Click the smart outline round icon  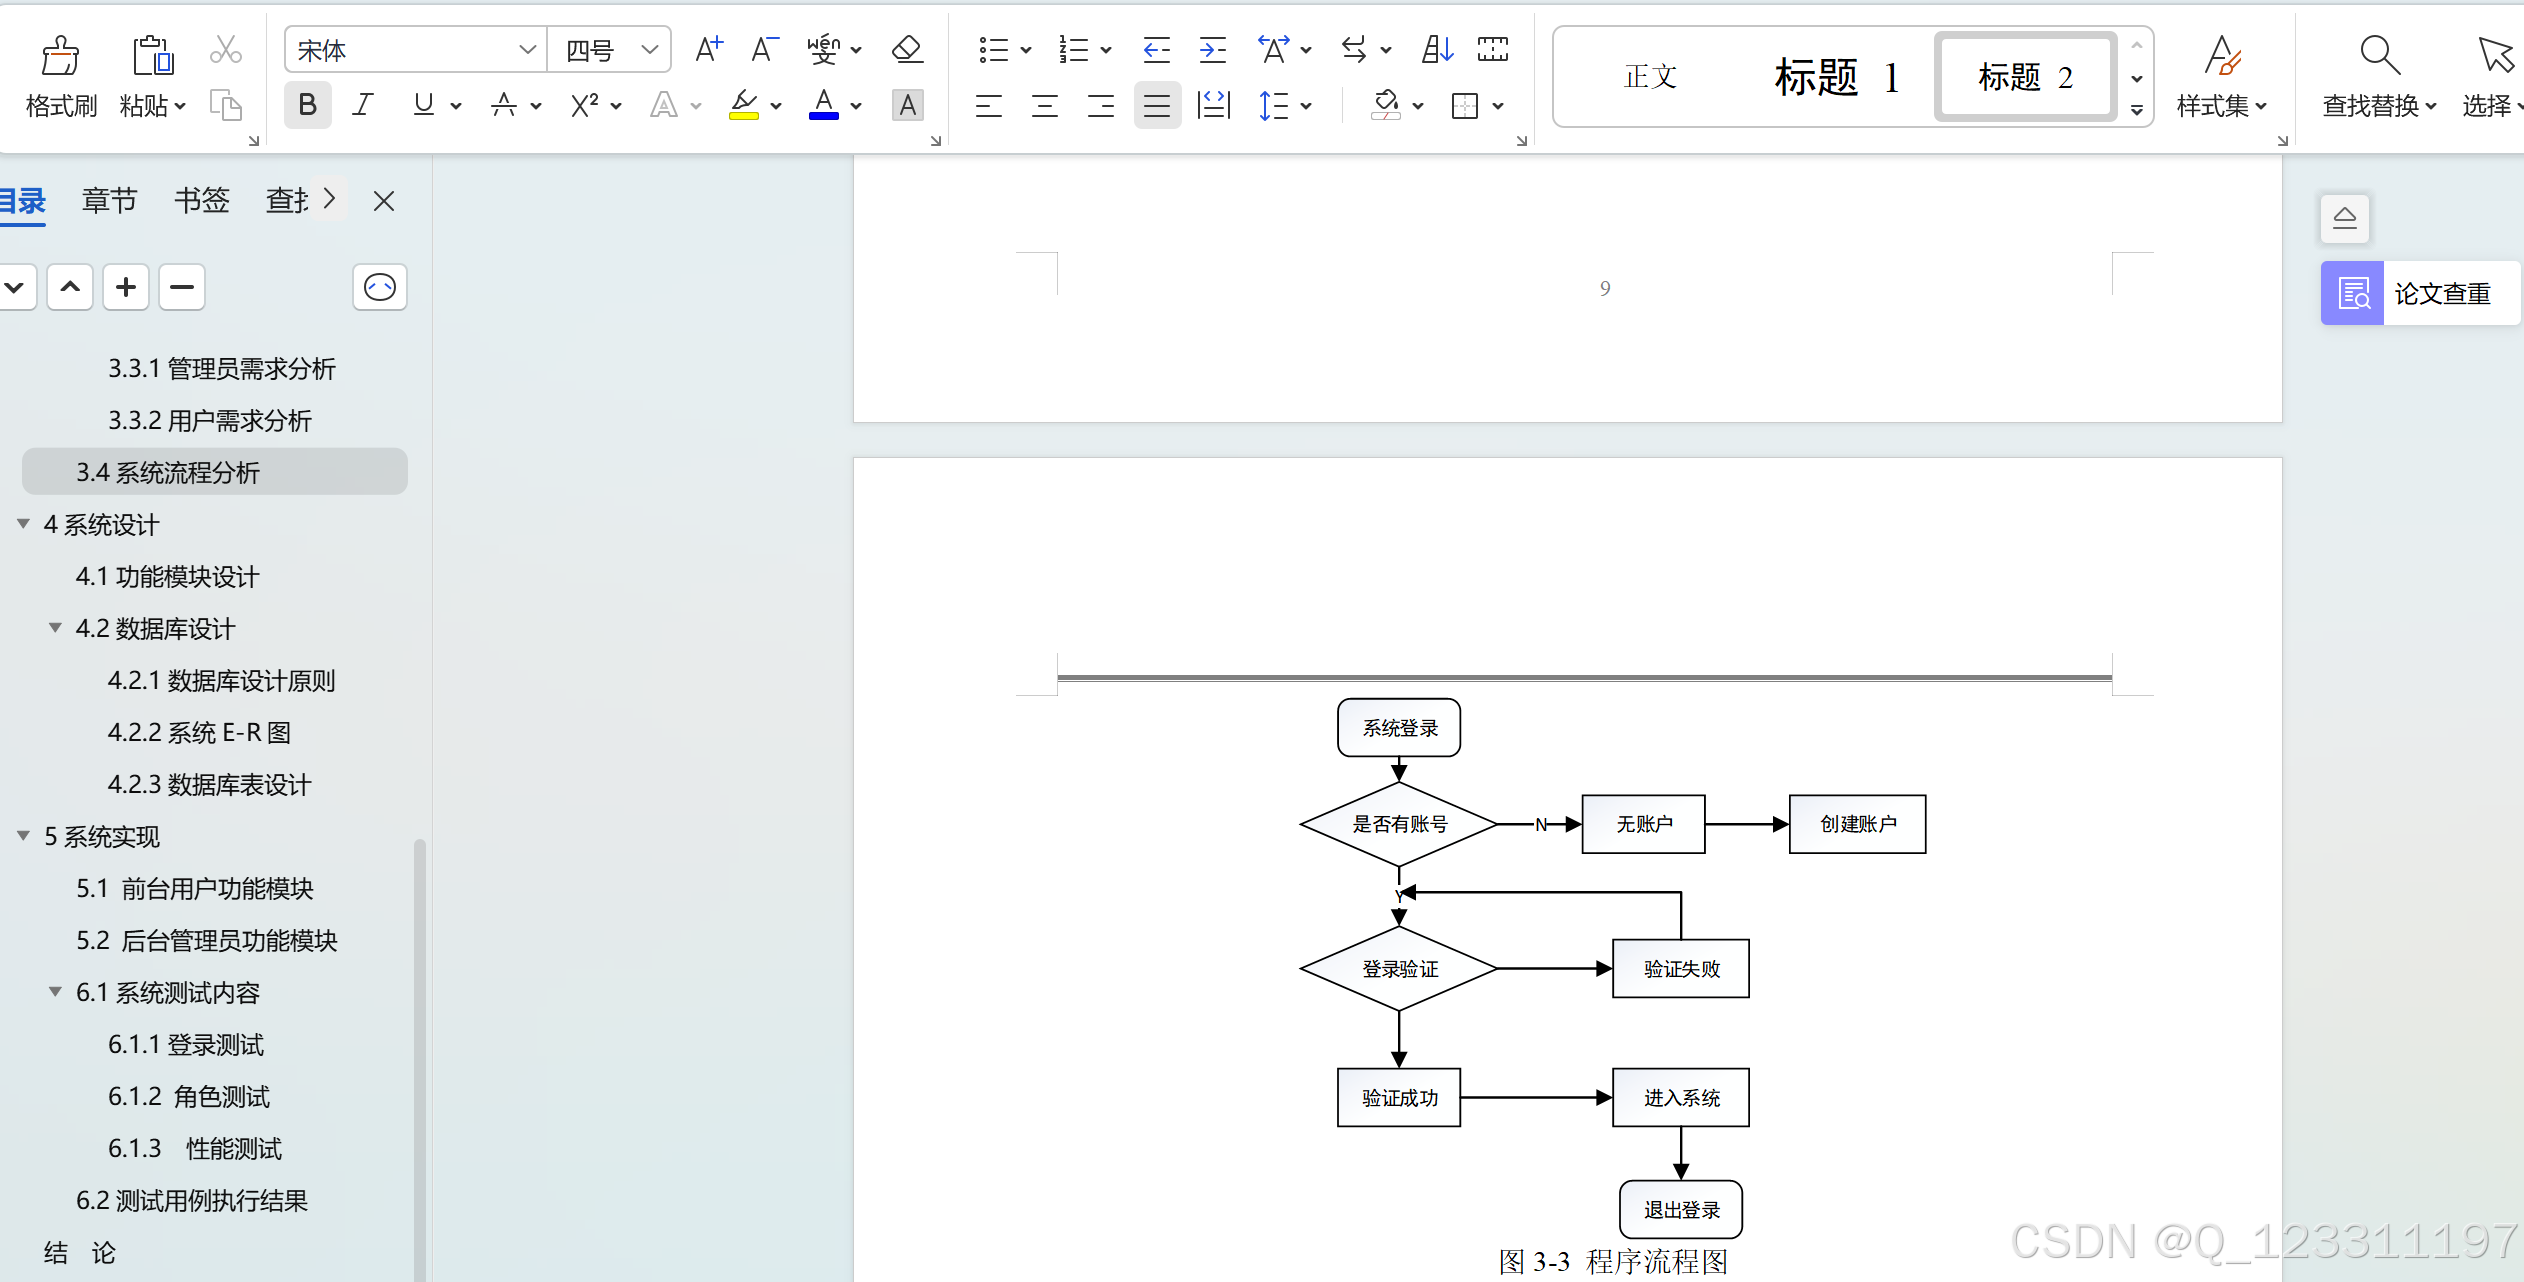(380, 287)
